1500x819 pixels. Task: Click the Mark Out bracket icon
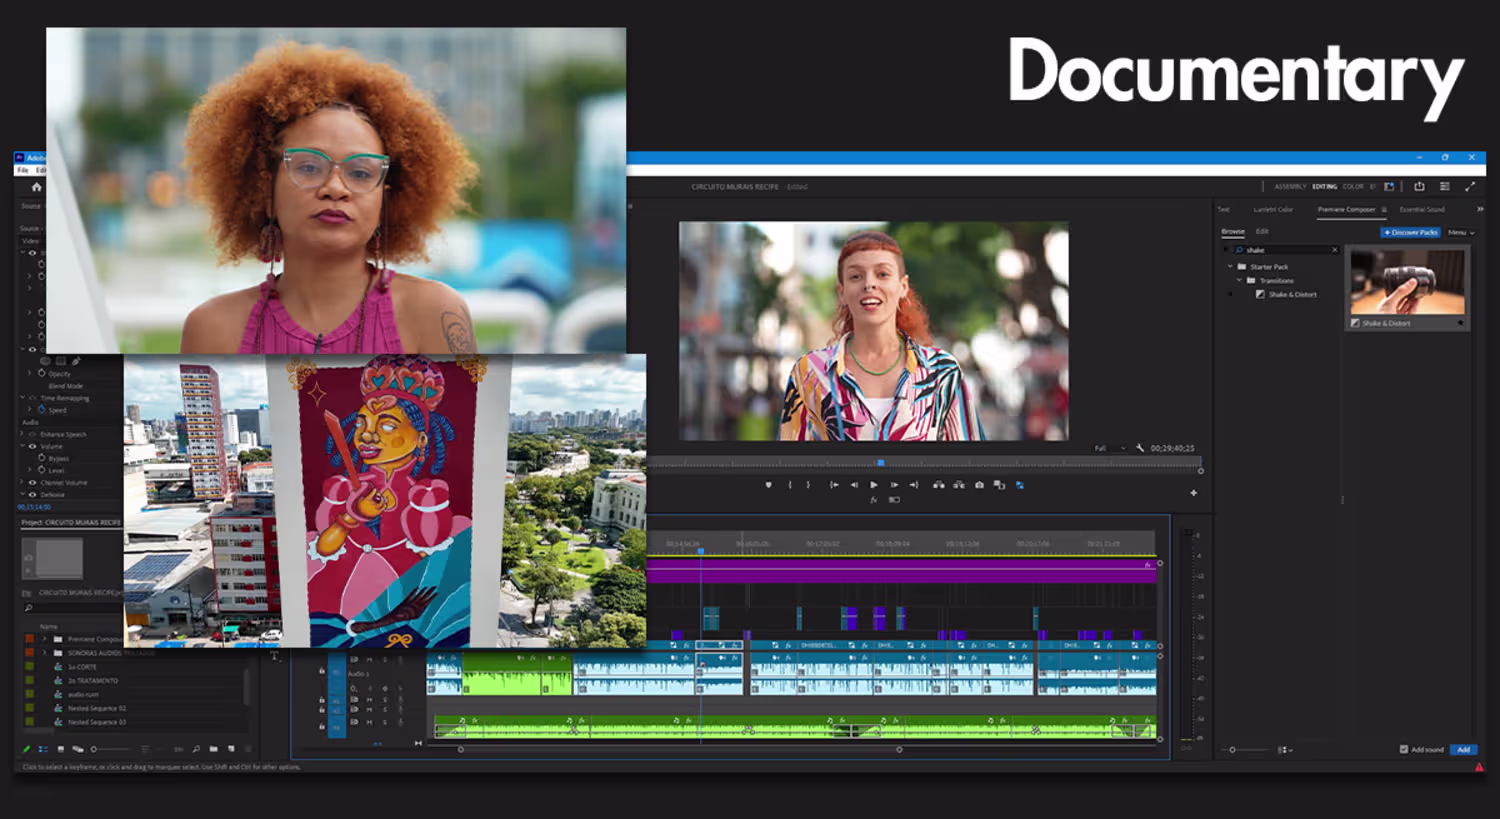808,485
